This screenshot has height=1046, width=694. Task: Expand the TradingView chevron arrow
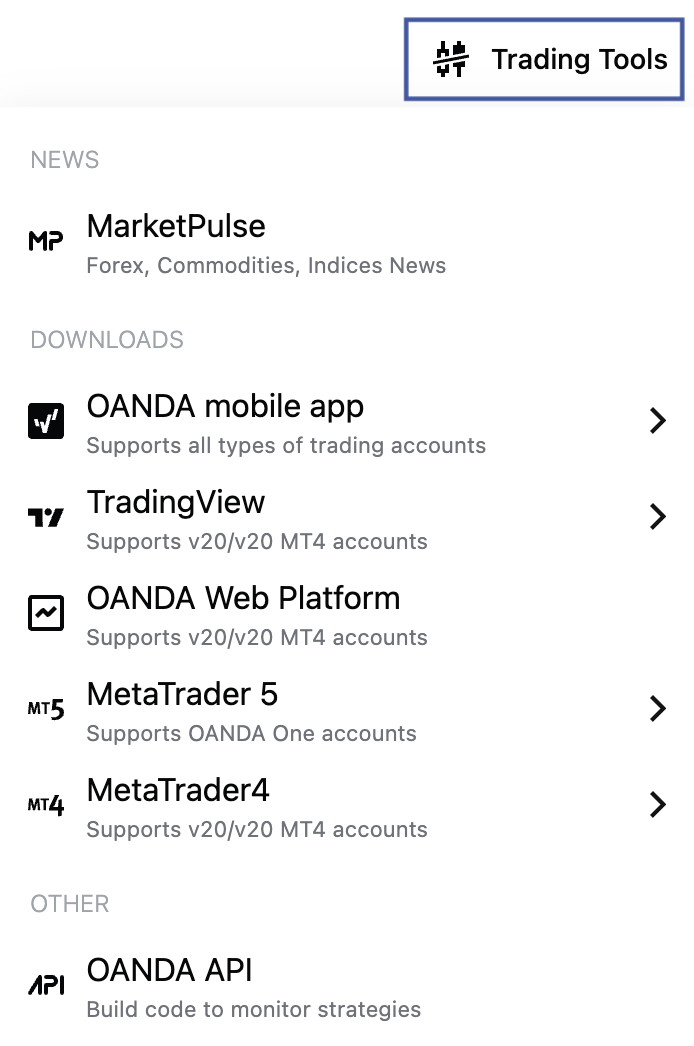(x=658, y=517)
